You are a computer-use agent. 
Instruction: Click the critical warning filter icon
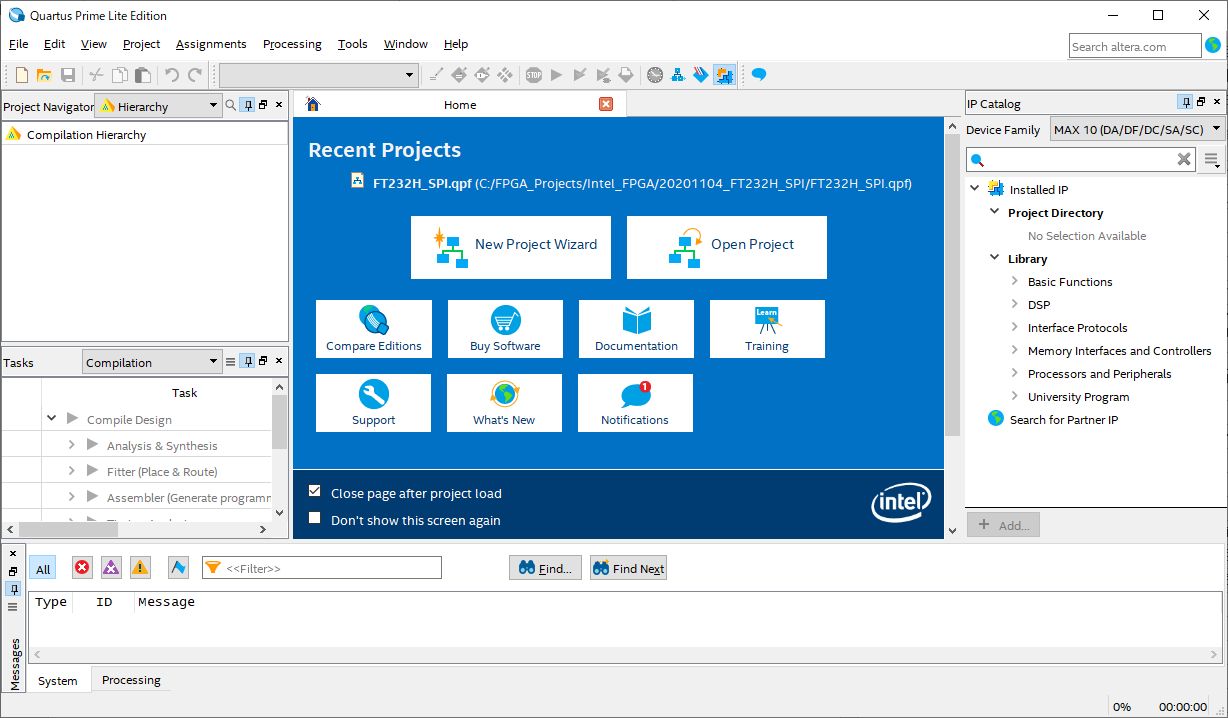tap(111, 568)
